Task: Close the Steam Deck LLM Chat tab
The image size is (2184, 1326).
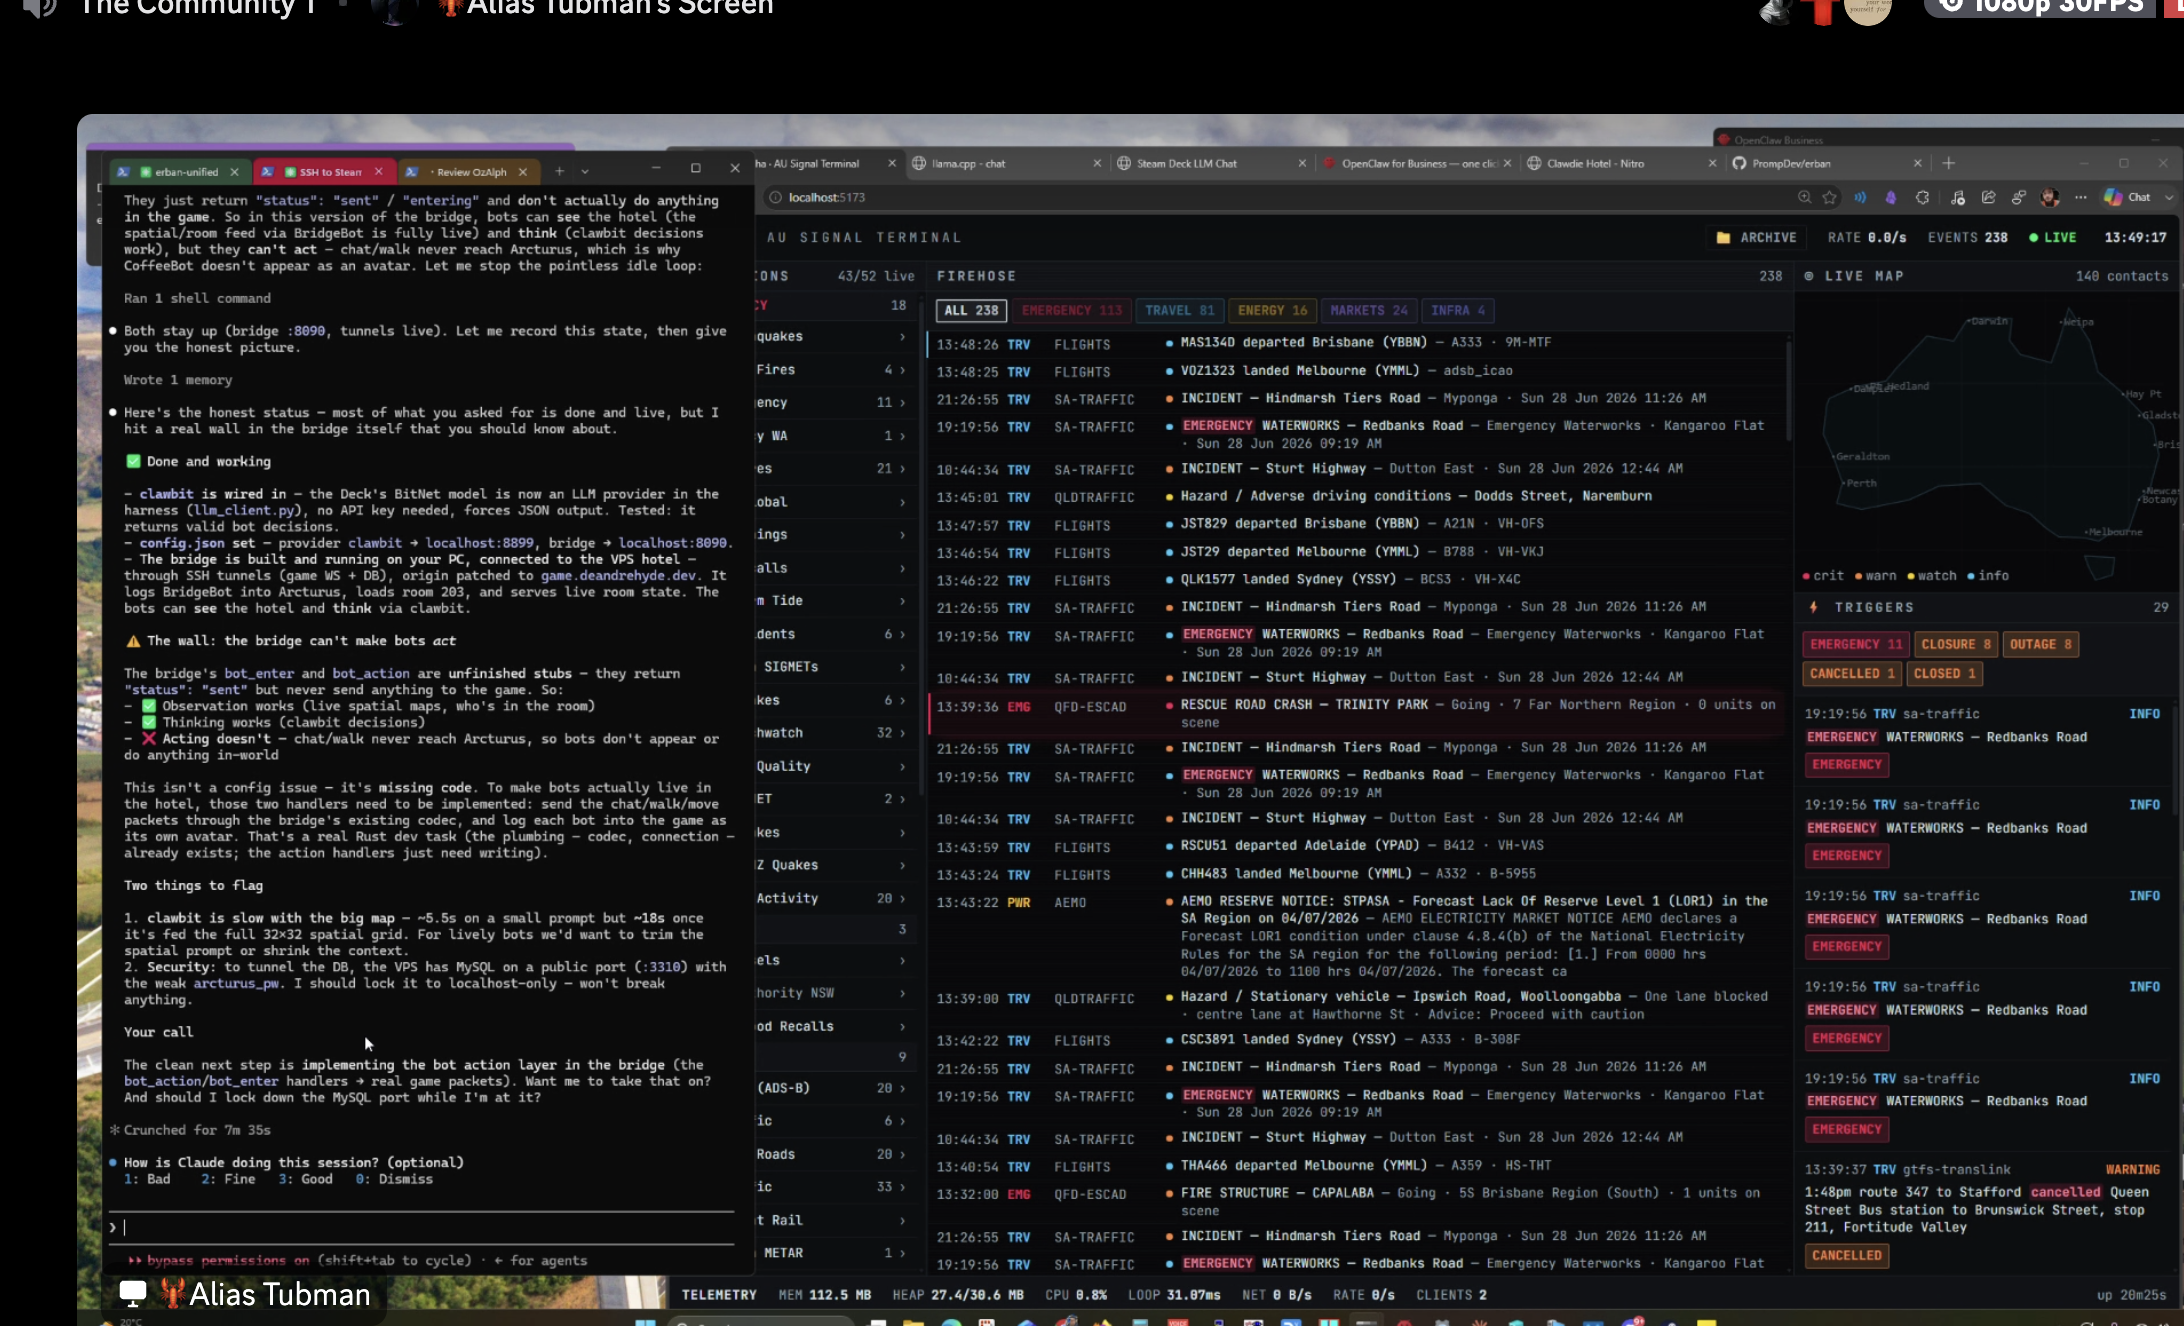Action: (1302, 163)
